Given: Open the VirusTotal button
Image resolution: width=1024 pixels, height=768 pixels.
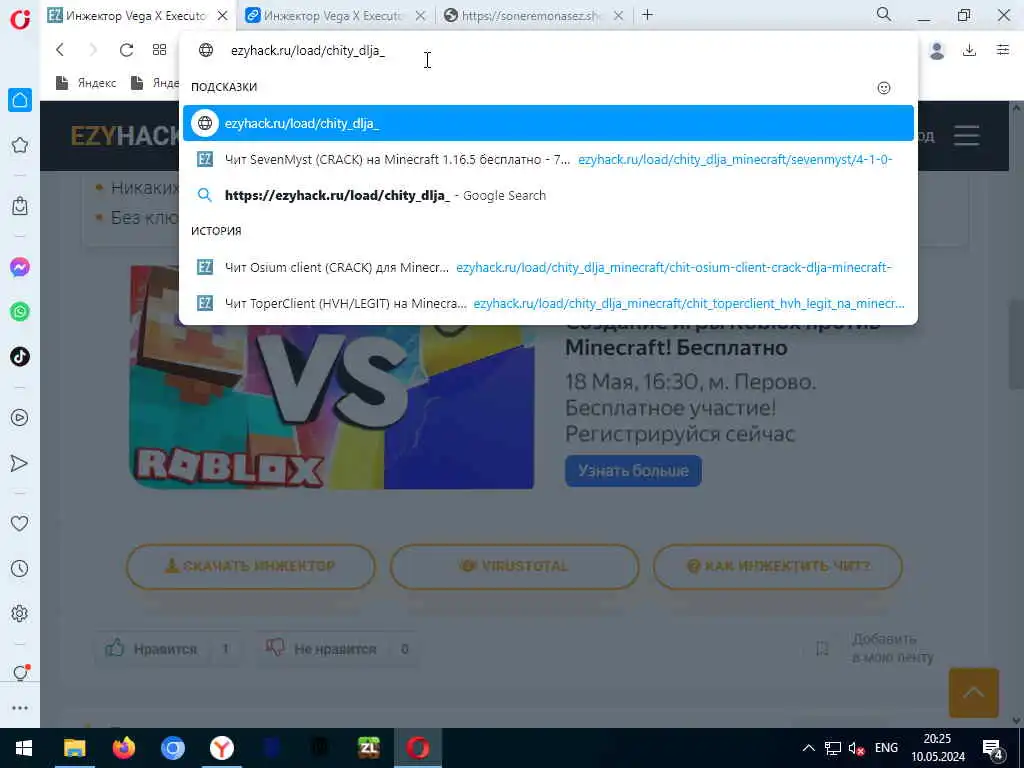Looking at the screenshot, I should (515, 566).
